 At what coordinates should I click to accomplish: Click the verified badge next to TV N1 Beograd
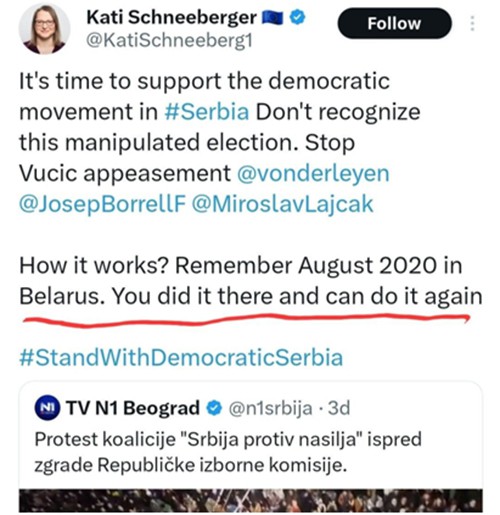[214, 408]
